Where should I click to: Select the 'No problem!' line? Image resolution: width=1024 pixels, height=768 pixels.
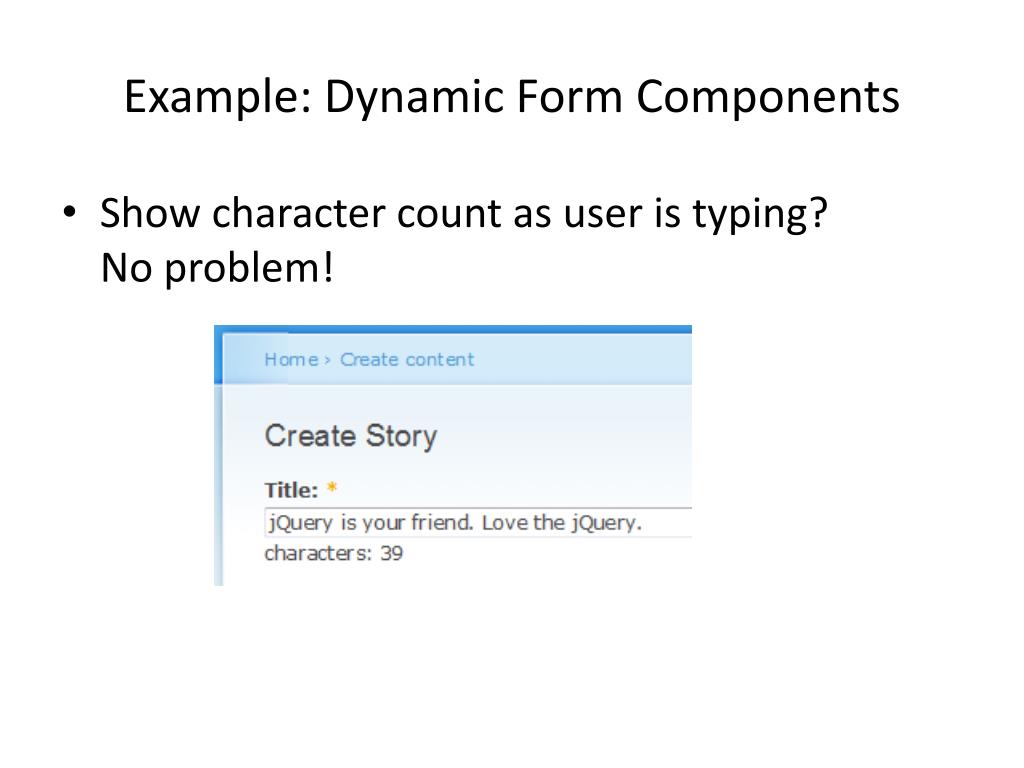tap(217, 268)
